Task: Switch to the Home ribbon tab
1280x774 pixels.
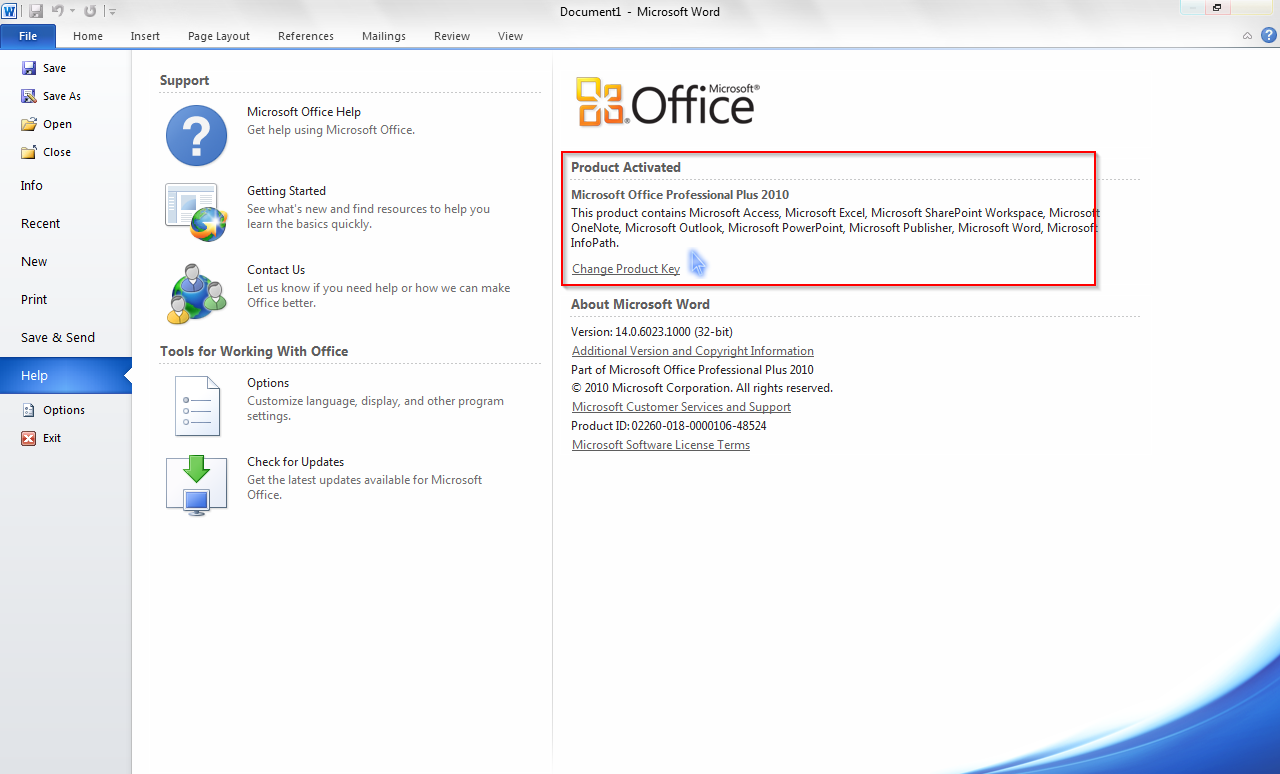Action: click(x=88, y=36)
